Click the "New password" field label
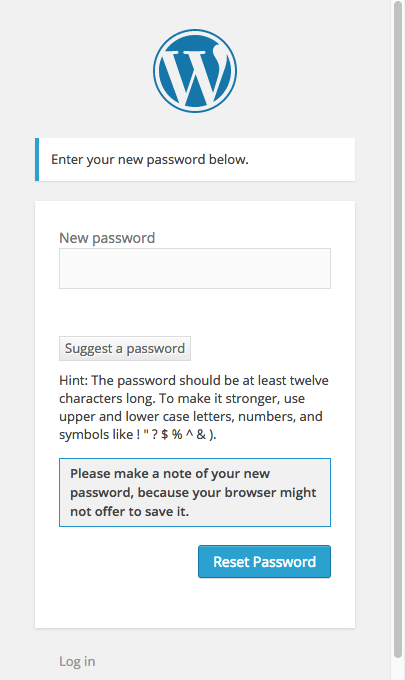Viewport: 405px width, 680px height. pos(107,238)
